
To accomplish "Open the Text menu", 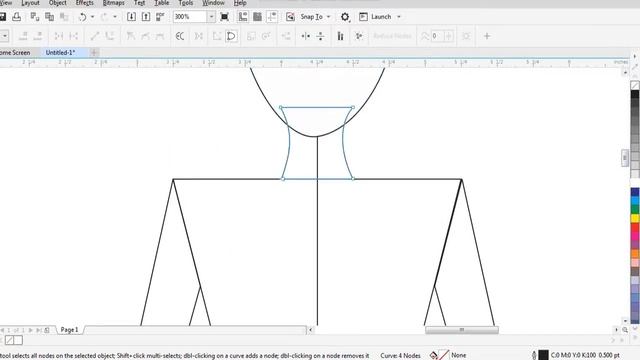I will pyautogui.click(x=140, y=3).
